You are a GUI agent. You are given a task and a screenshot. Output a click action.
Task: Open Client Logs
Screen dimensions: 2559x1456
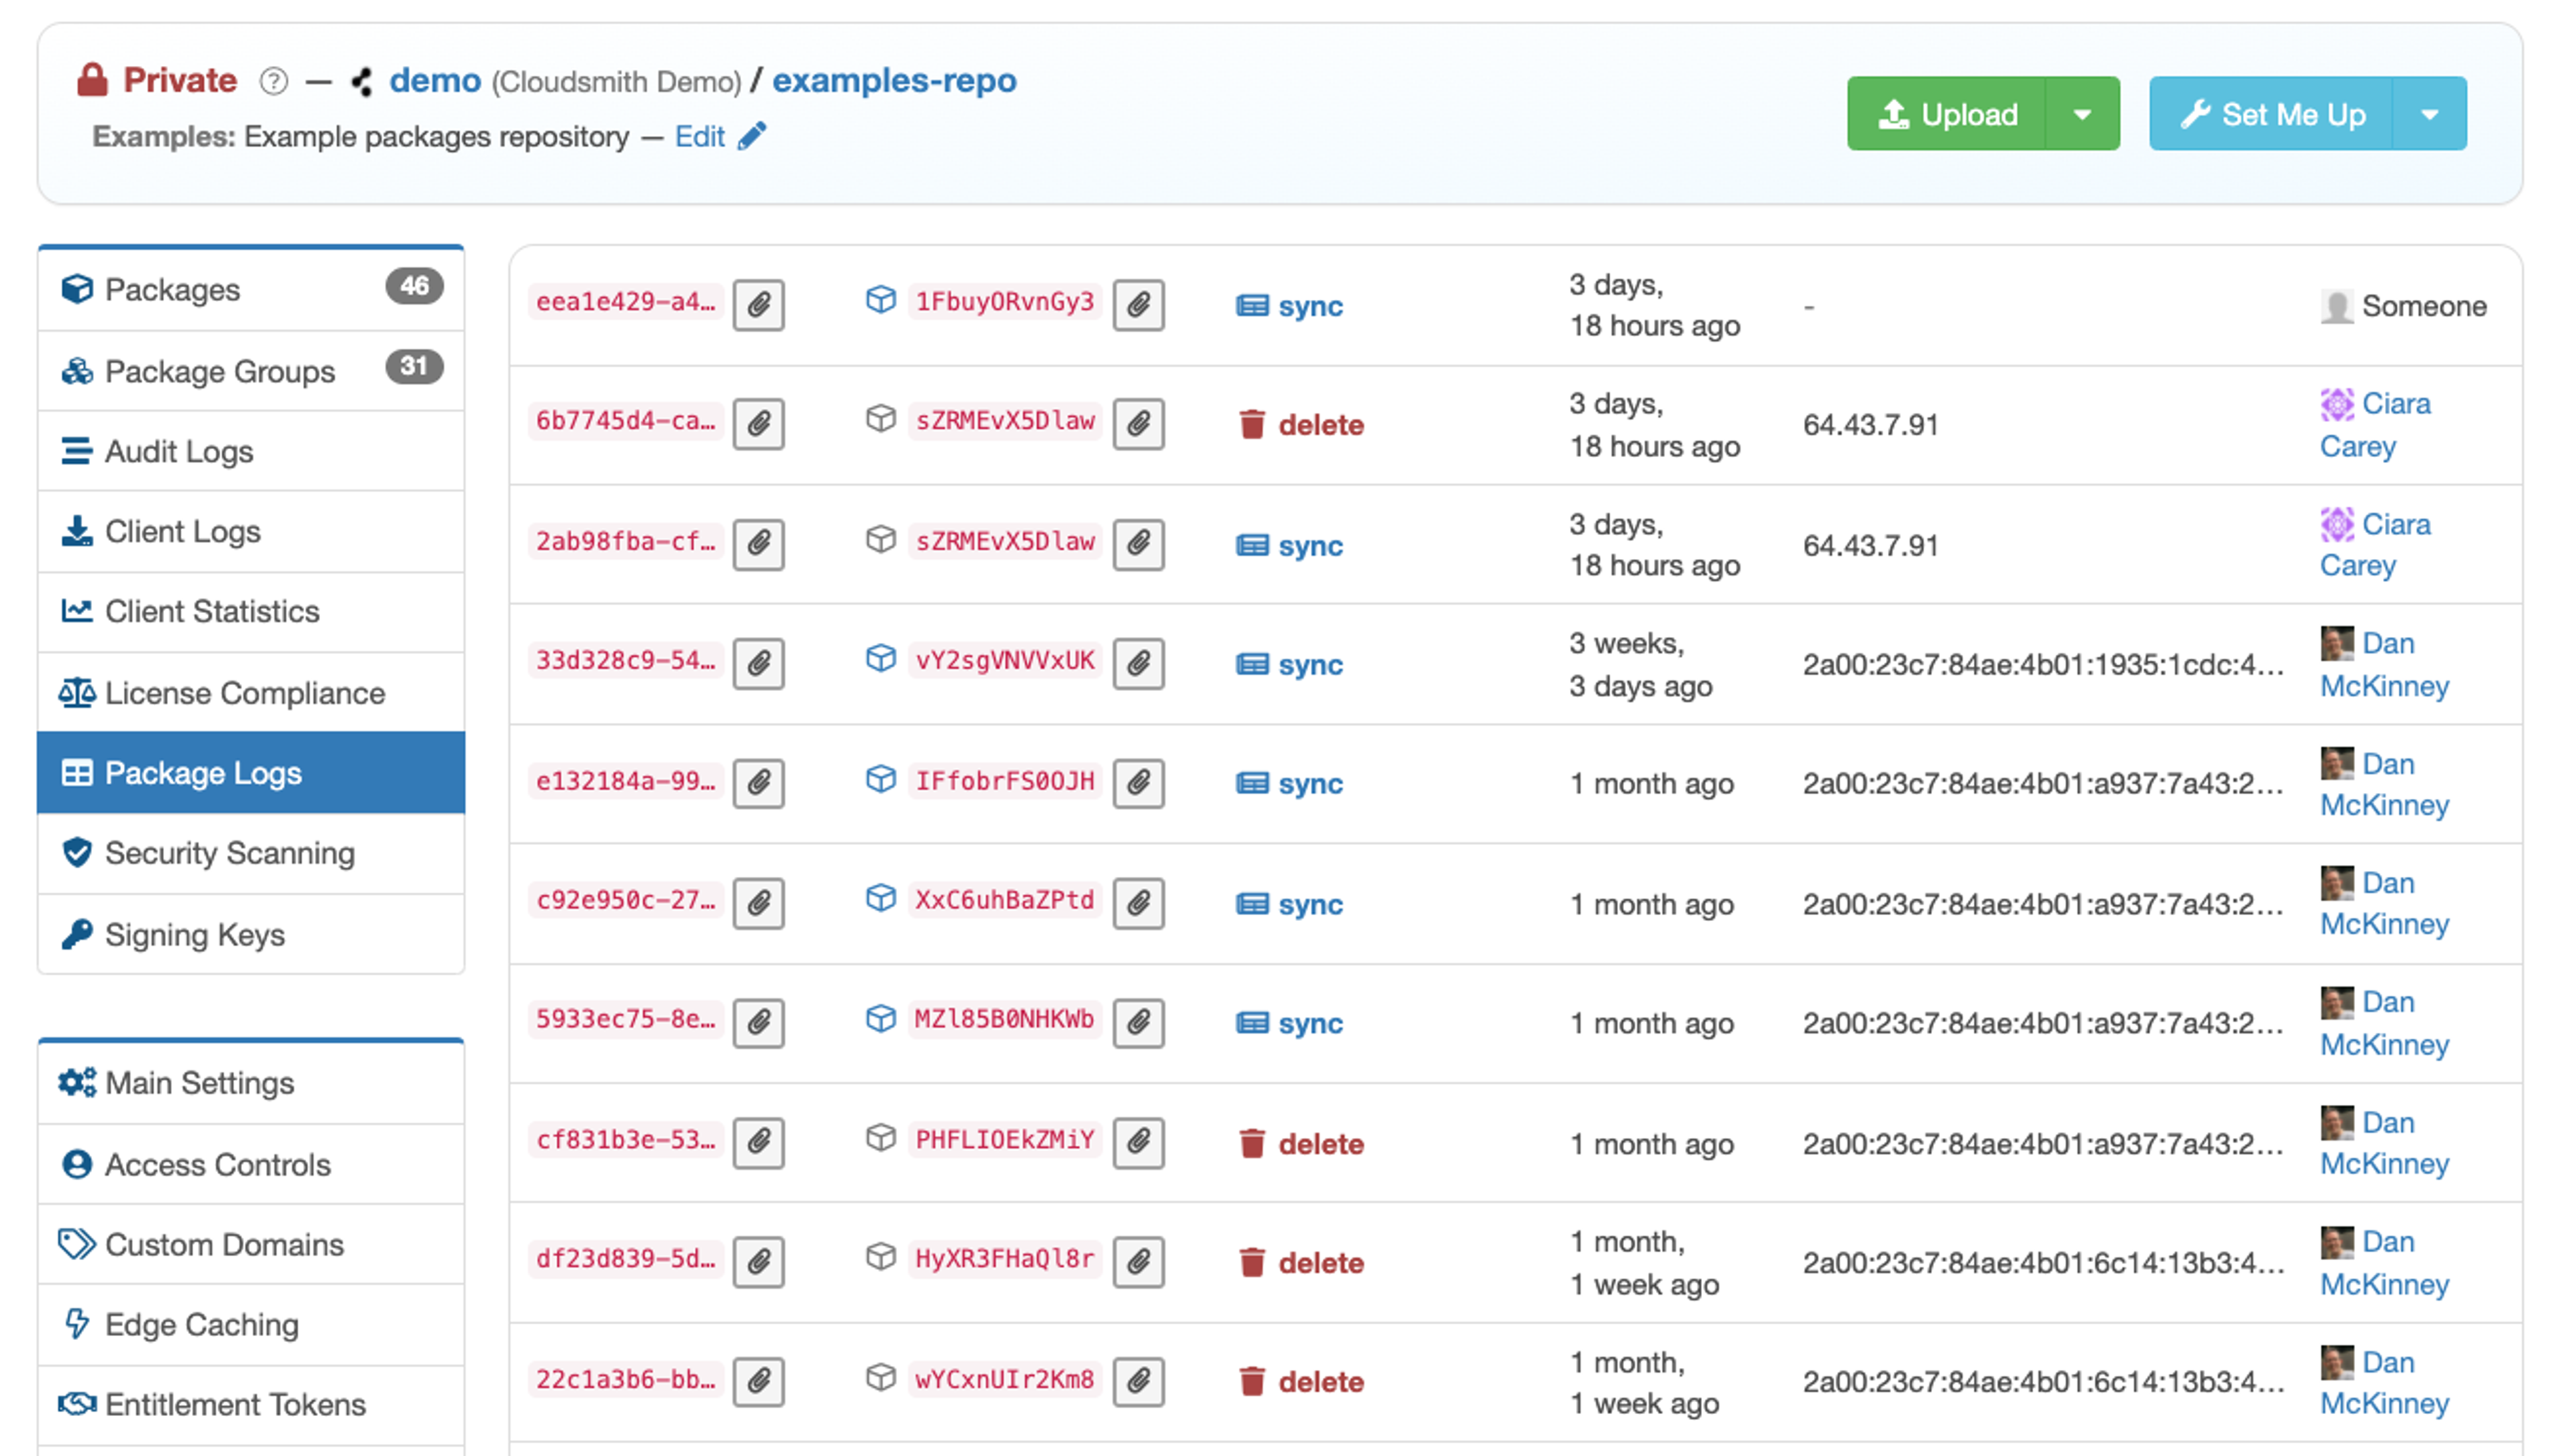[x=251, y=531]
